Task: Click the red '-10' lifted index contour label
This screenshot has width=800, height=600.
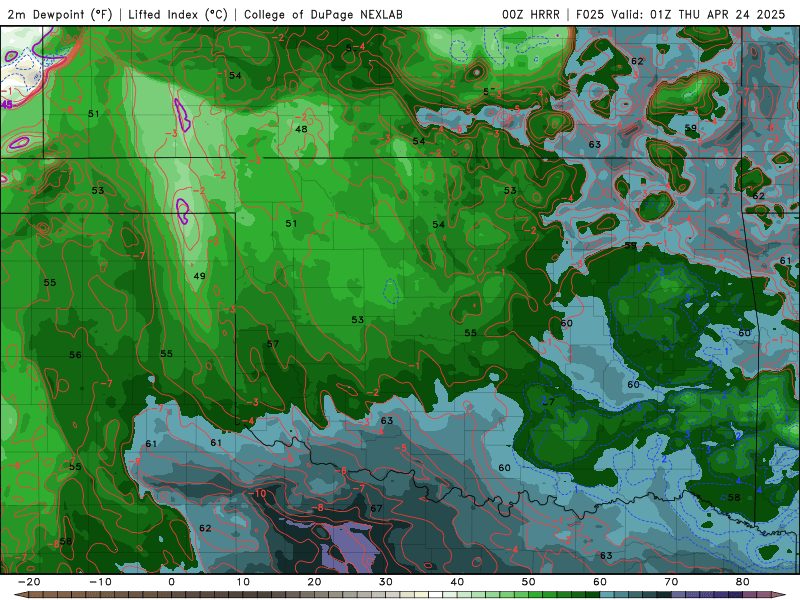Action: (x=258, y=493)
